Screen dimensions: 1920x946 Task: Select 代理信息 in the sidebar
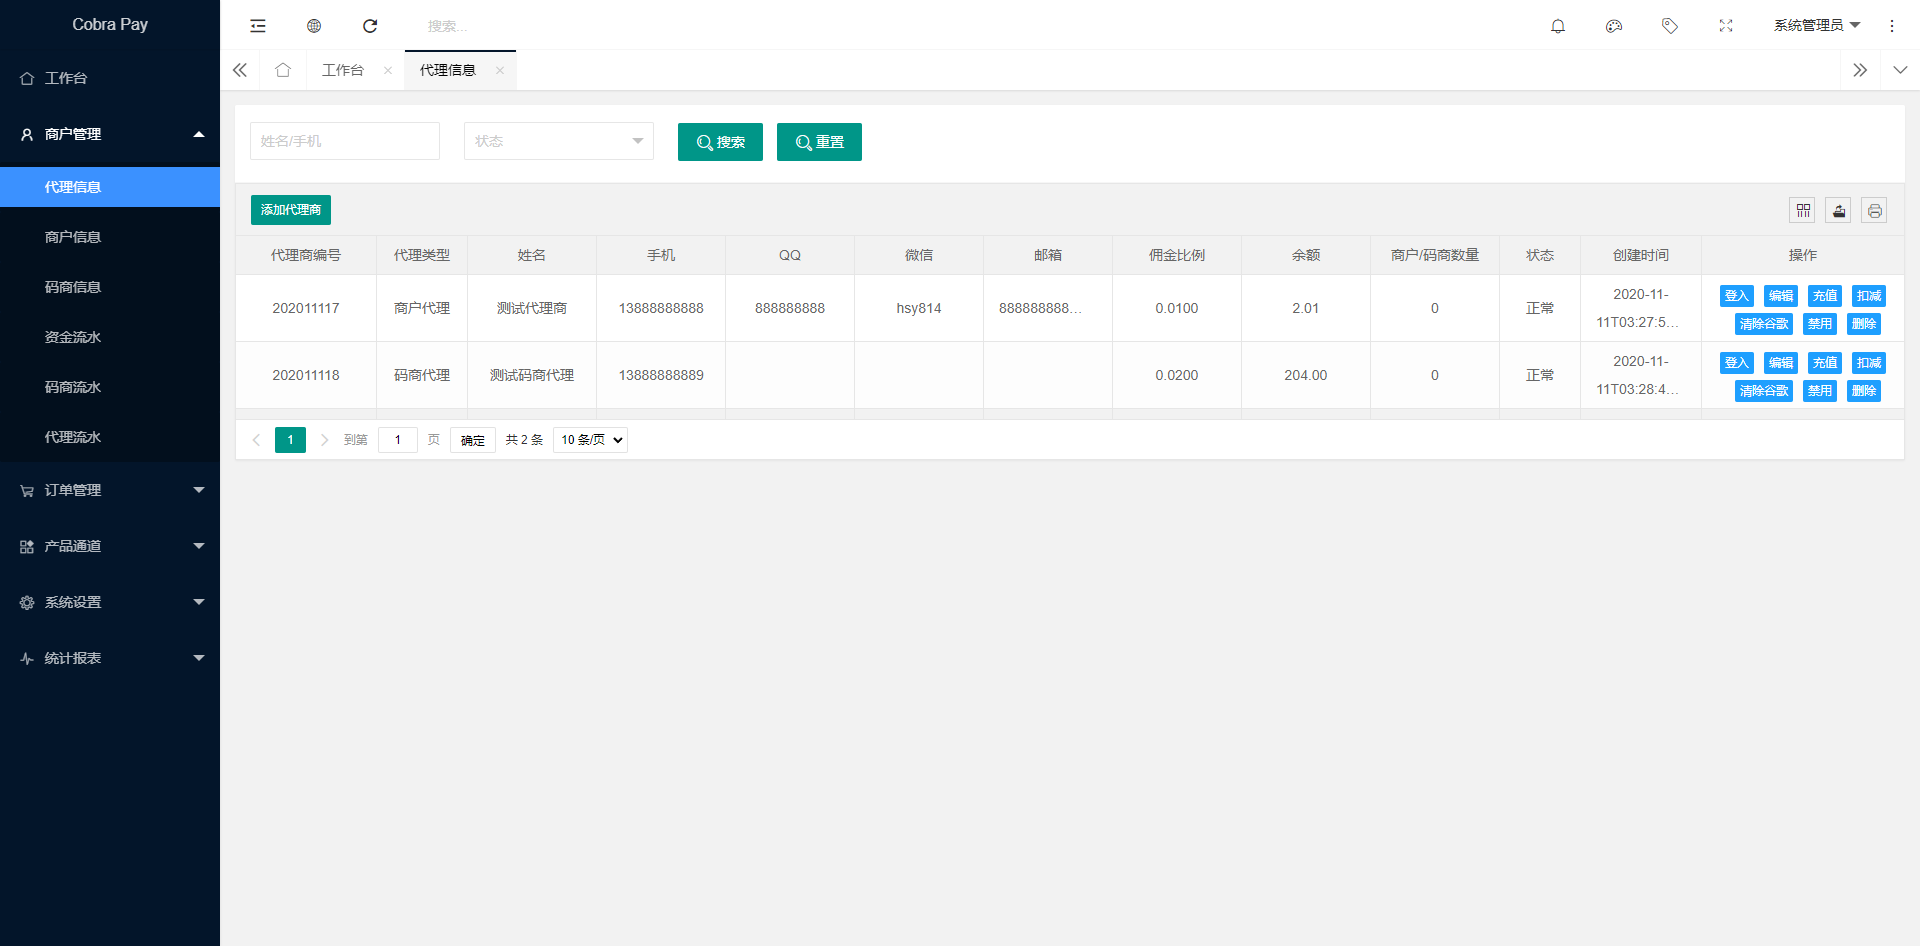click(x=110, y=187)
